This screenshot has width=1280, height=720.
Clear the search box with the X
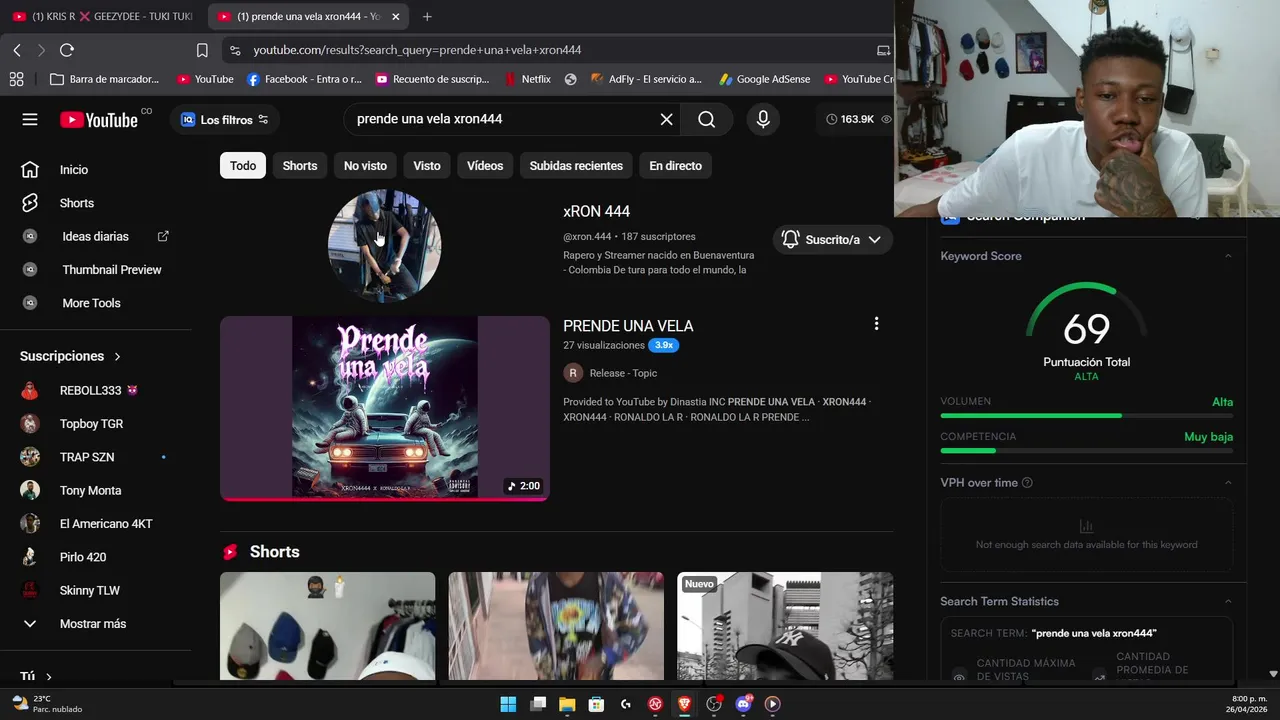click(x=666, y=119)
